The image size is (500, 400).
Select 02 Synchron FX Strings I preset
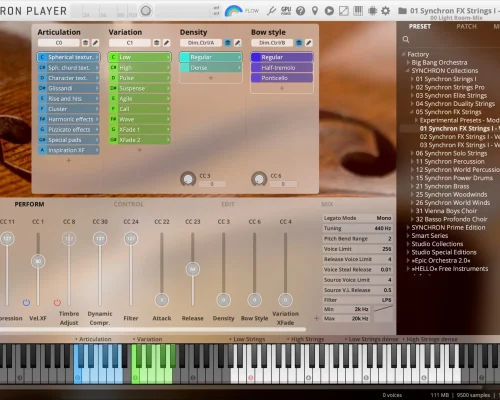[459, 137]
